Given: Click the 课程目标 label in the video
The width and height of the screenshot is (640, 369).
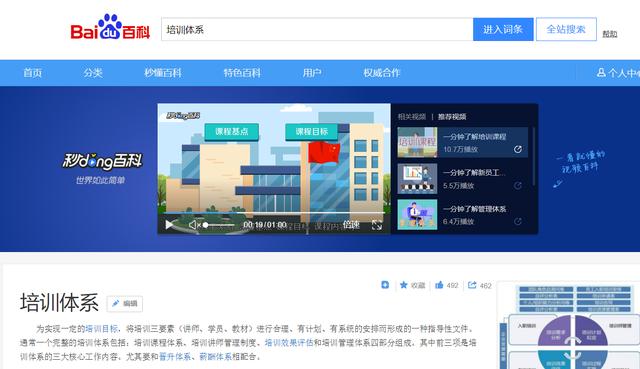Looking at the screenshot, I should [x=311, y=132].
